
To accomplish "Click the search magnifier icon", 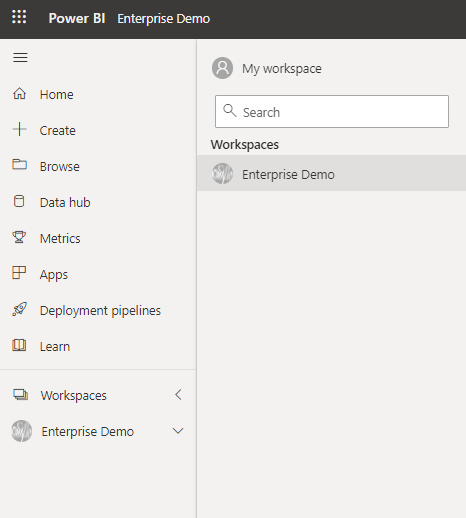I will (x=230, y=111).
